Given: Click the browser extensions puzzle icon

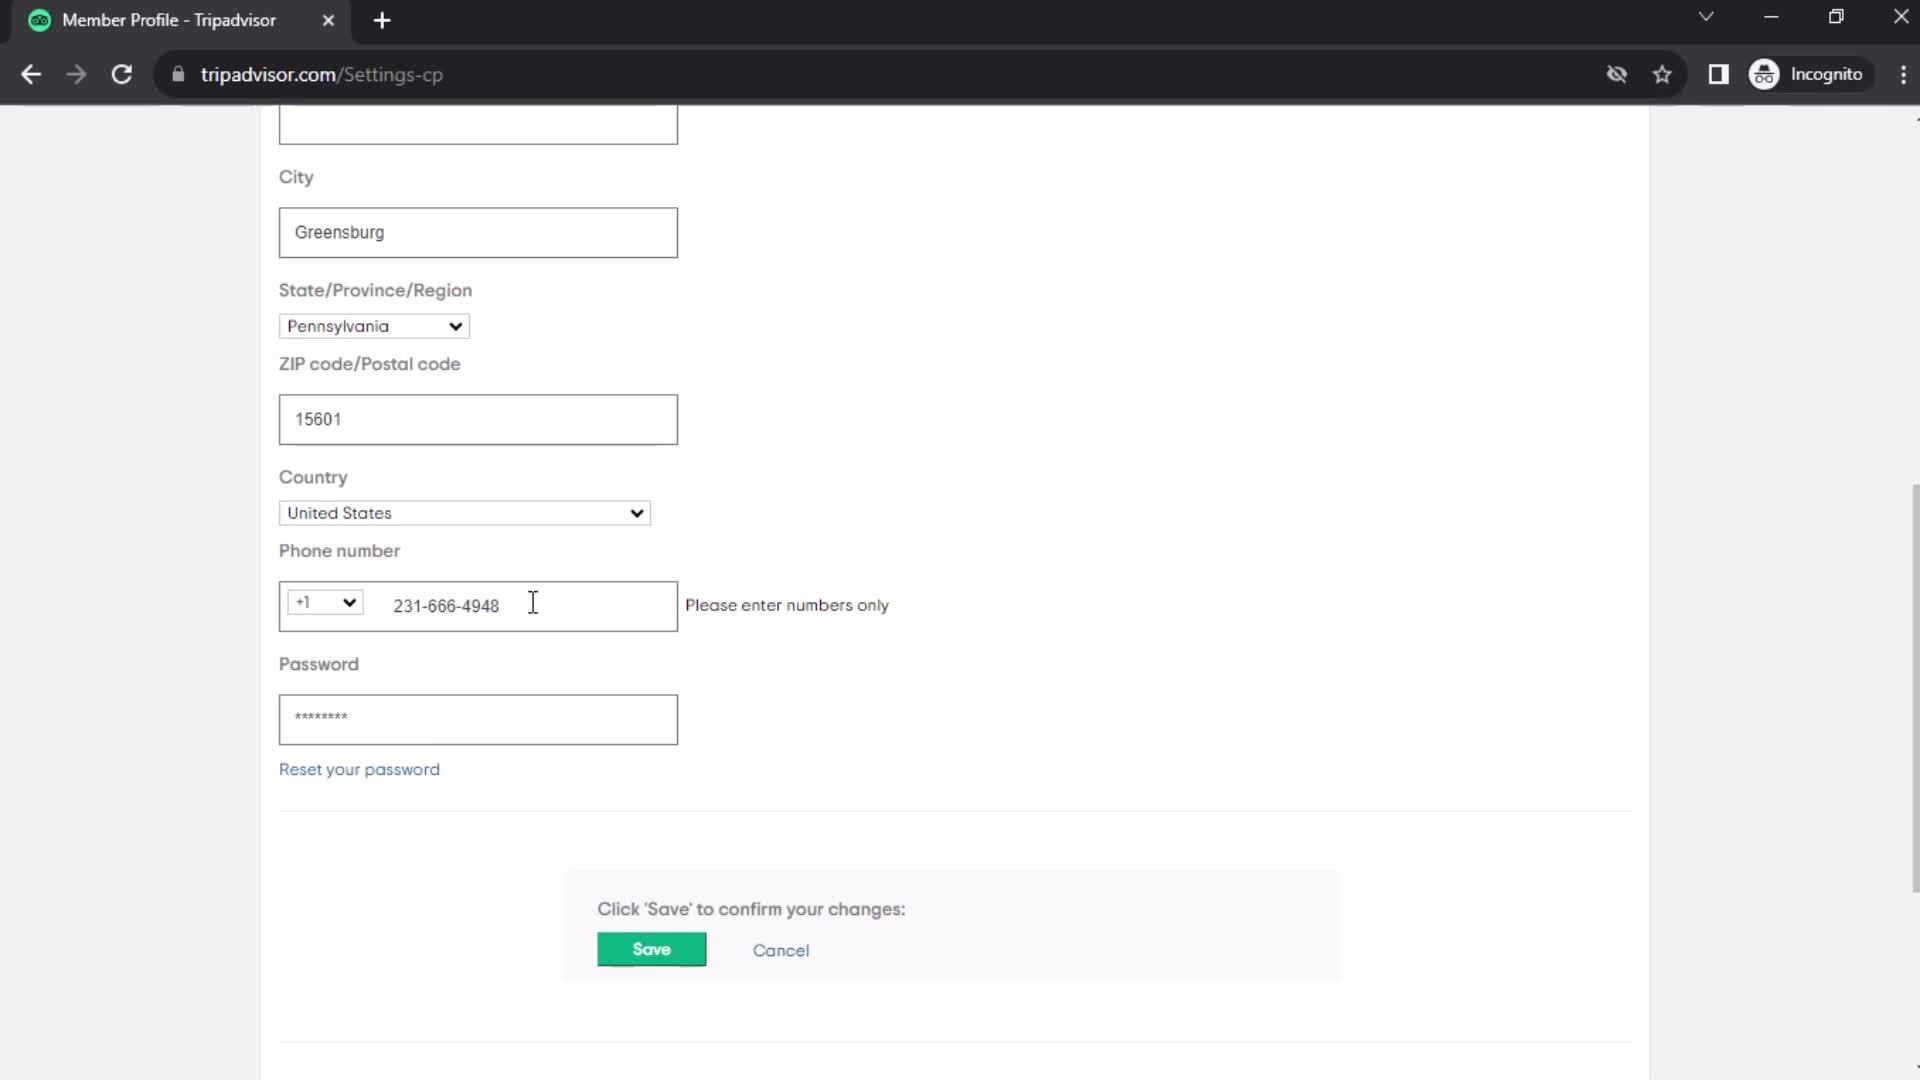Looking at the screenshot, I should point(1718,74).
